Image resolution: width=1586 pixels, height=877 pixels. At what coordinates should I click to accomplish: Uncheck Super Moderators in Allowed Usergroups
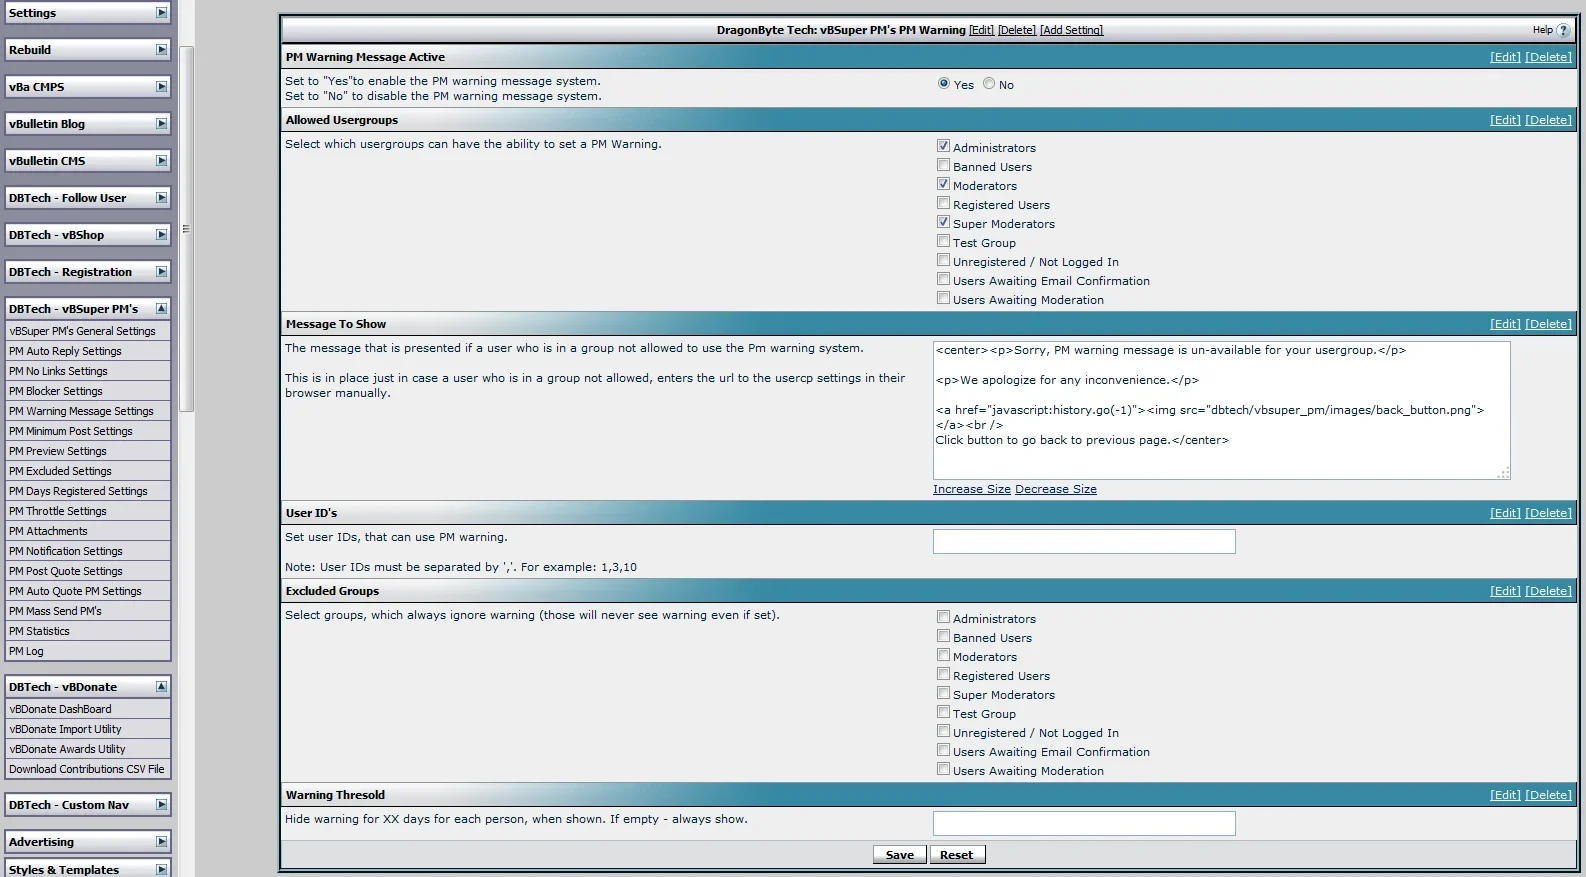tap(943, 222)
